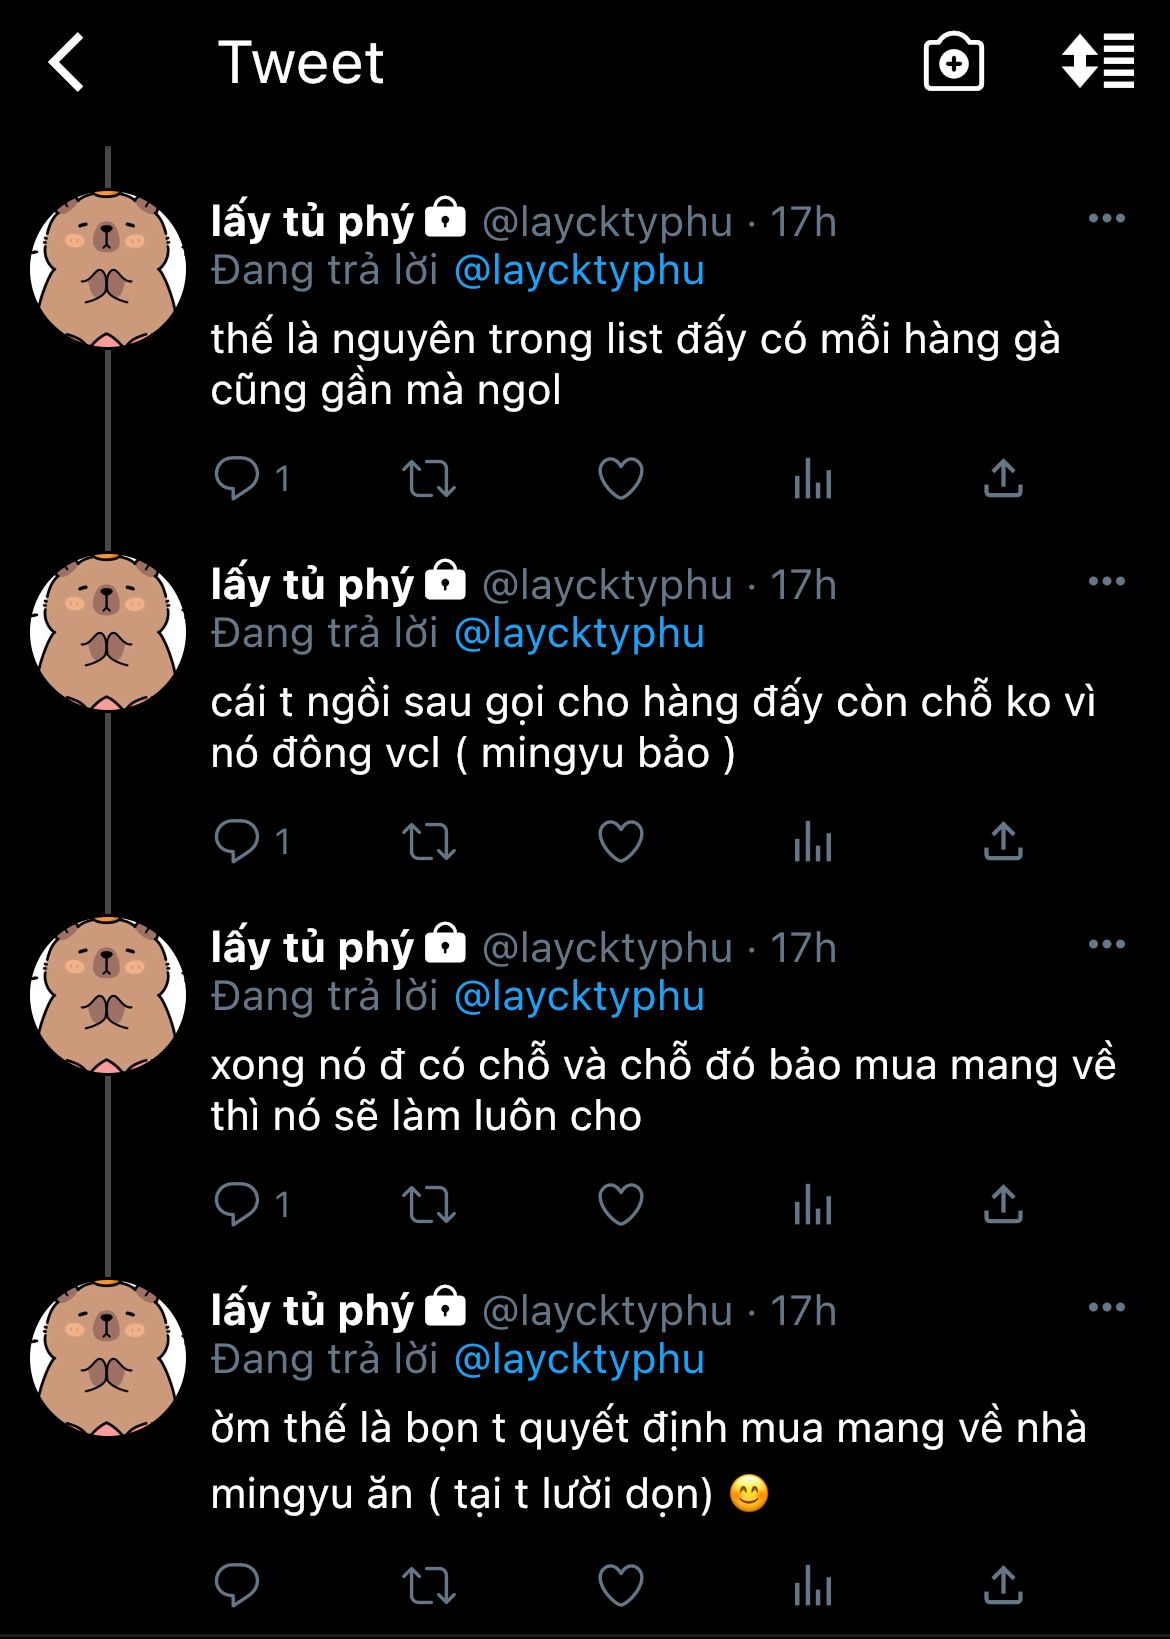
Task: Reply to the "hàng gà" tweet
Action: [237, 478]
